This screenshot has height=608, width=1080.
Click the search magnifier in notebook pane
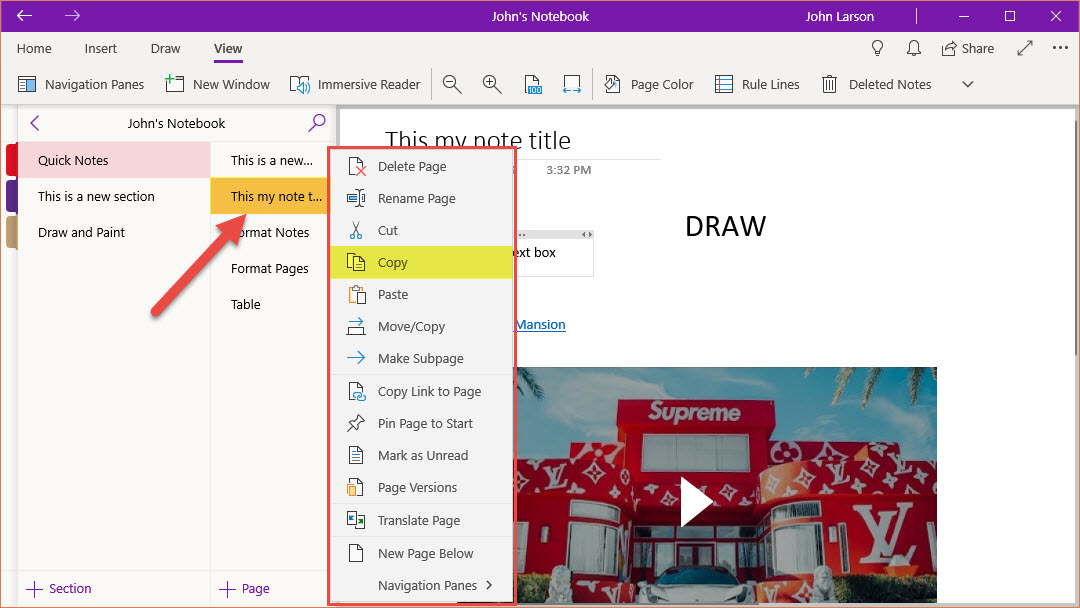click(317, 123)
